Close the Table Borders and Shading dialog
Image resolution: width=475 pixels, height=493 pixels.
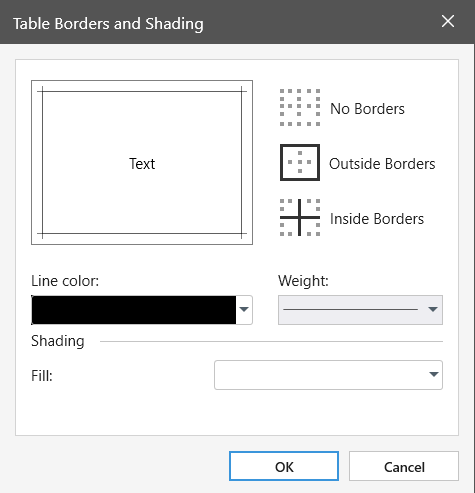pos(448,21)
